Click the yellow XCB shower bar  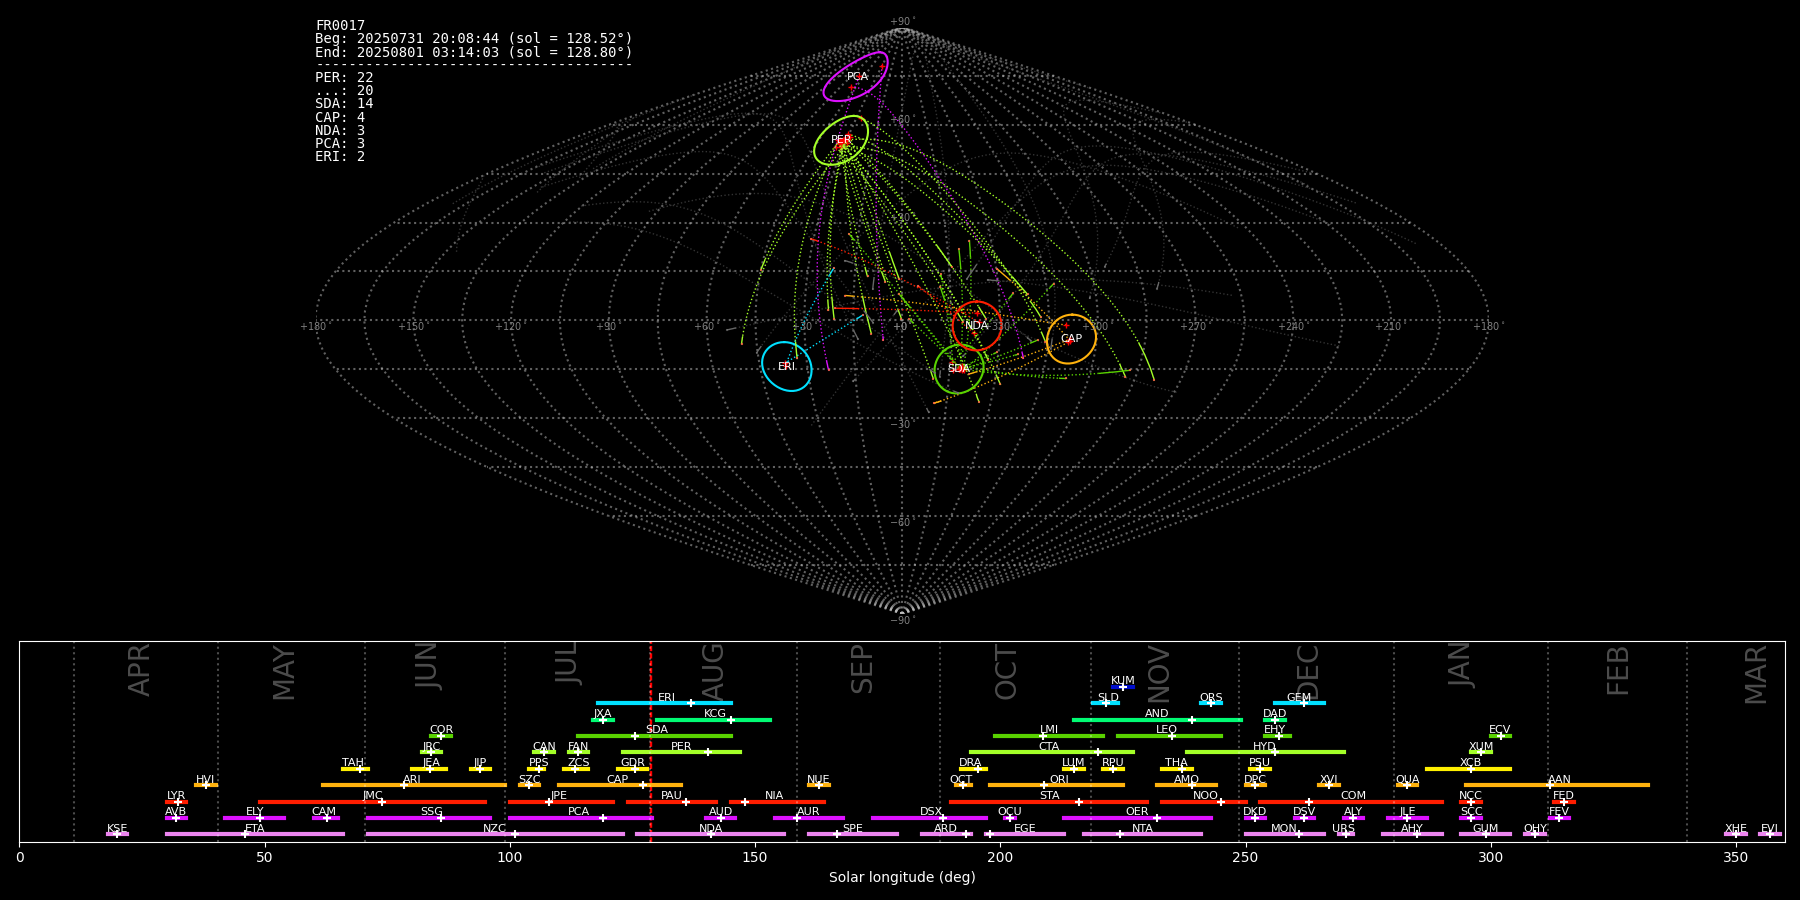1468,769
